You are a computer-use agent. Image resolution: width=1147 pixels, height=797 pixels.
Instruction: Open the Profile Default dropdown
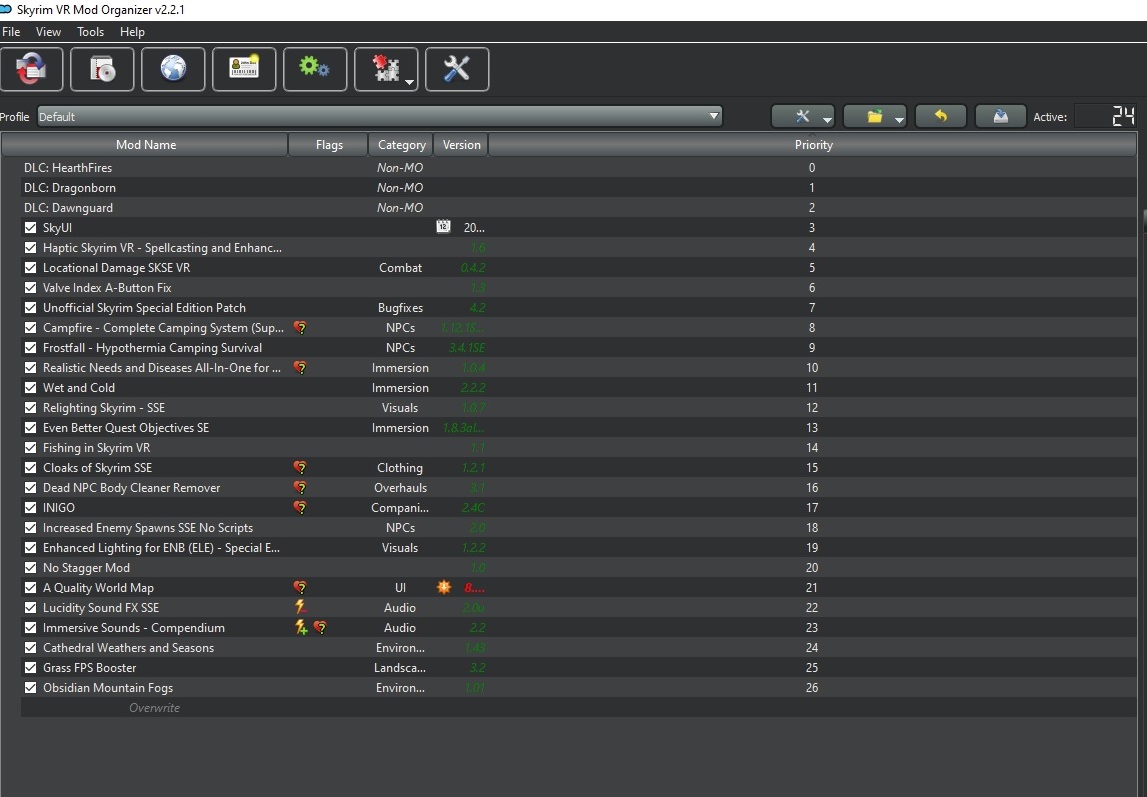[380, 116]
